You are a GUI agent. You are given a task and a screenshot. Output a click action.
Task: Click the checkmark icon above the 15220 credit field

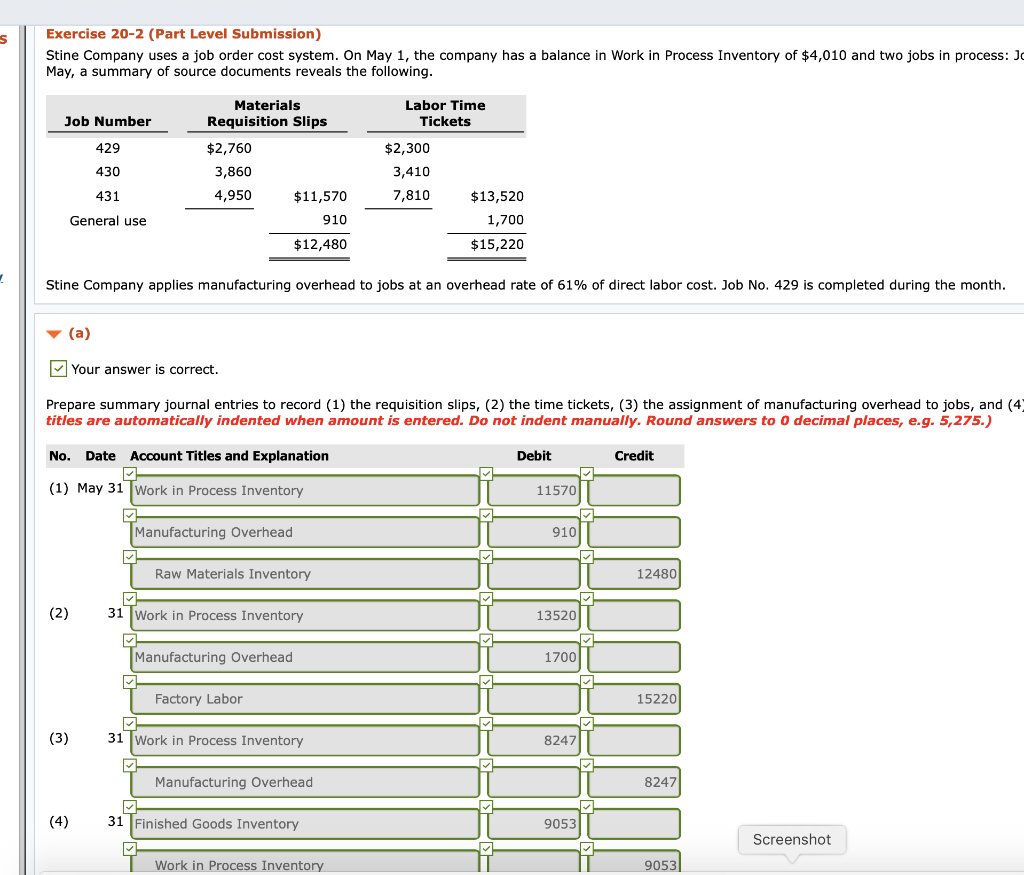point(587,681)
